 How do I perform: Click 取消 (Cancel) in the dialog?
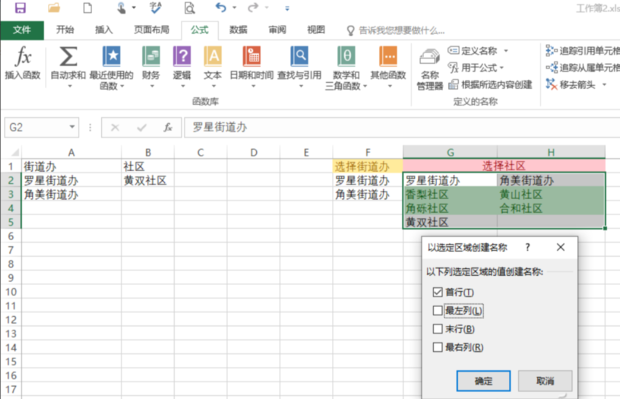tap(545, 381)
